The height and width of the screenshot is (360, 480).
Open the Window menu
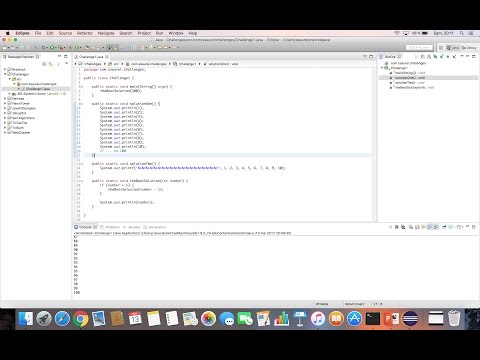tap(176, 33)
